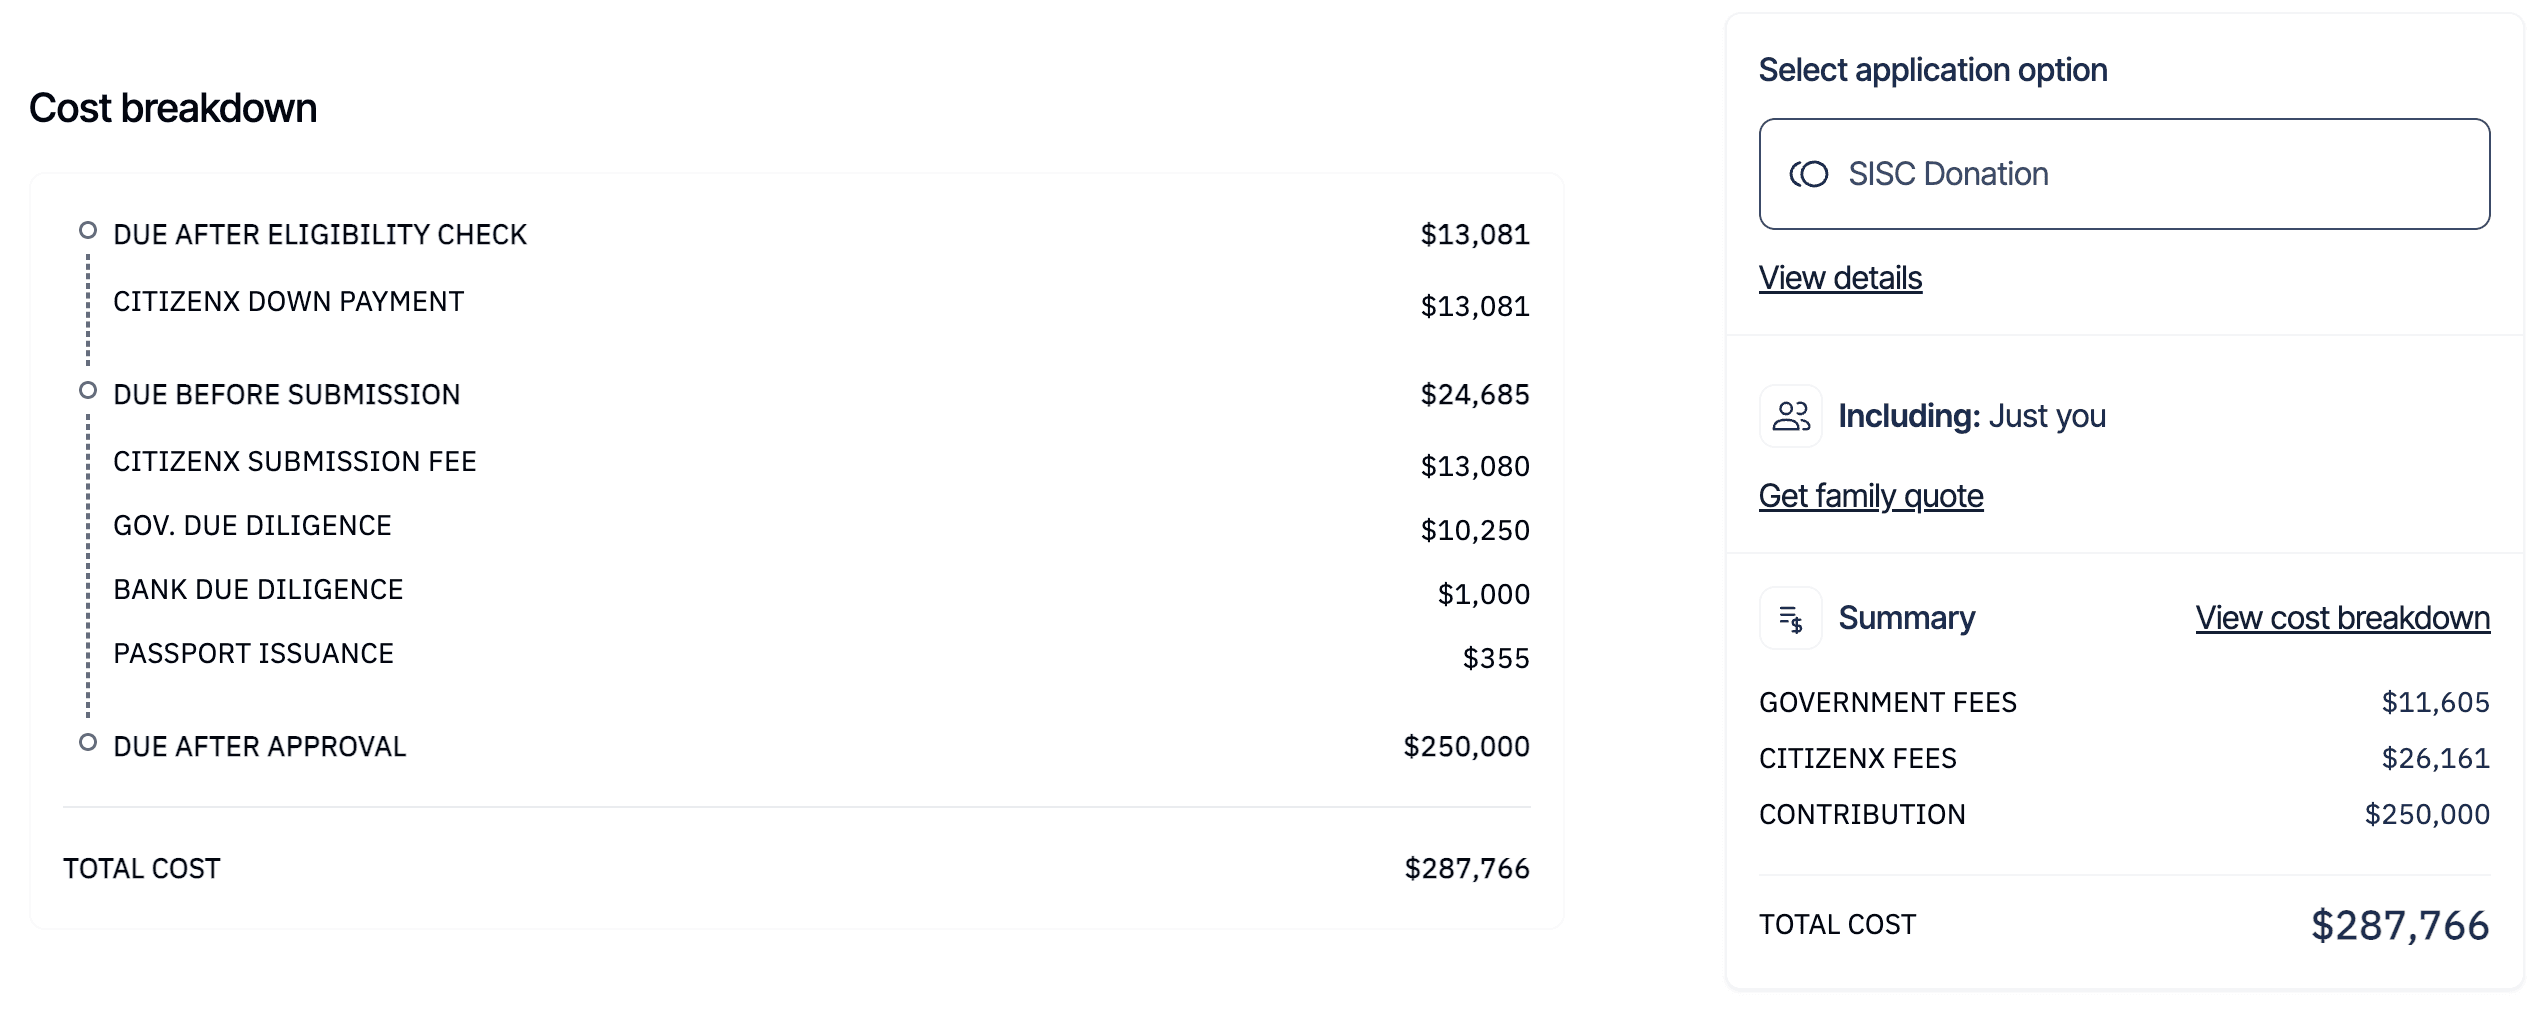Collapse the Due Before Submission cost group
The width and height of the screenshot is (2546, 1010).
point(288,394)
